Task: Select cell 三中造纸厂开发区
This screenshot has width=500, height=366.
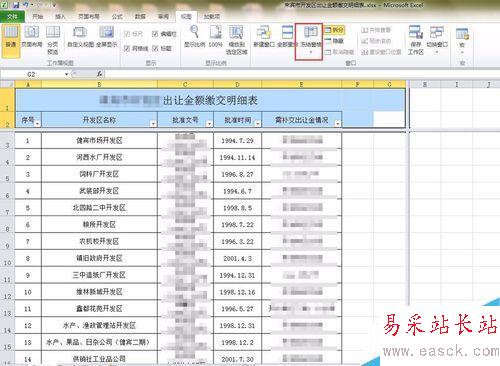Action: point(99,275)
